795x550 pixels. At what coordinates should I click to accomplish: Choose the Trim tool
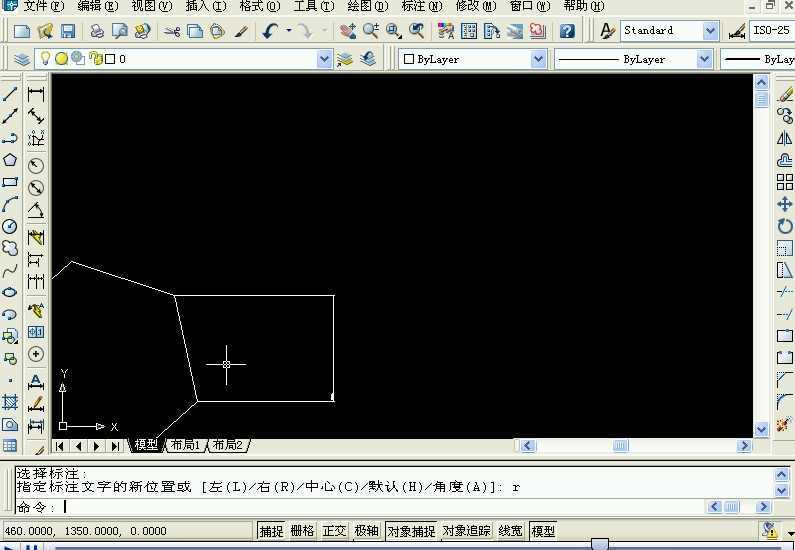785,292
